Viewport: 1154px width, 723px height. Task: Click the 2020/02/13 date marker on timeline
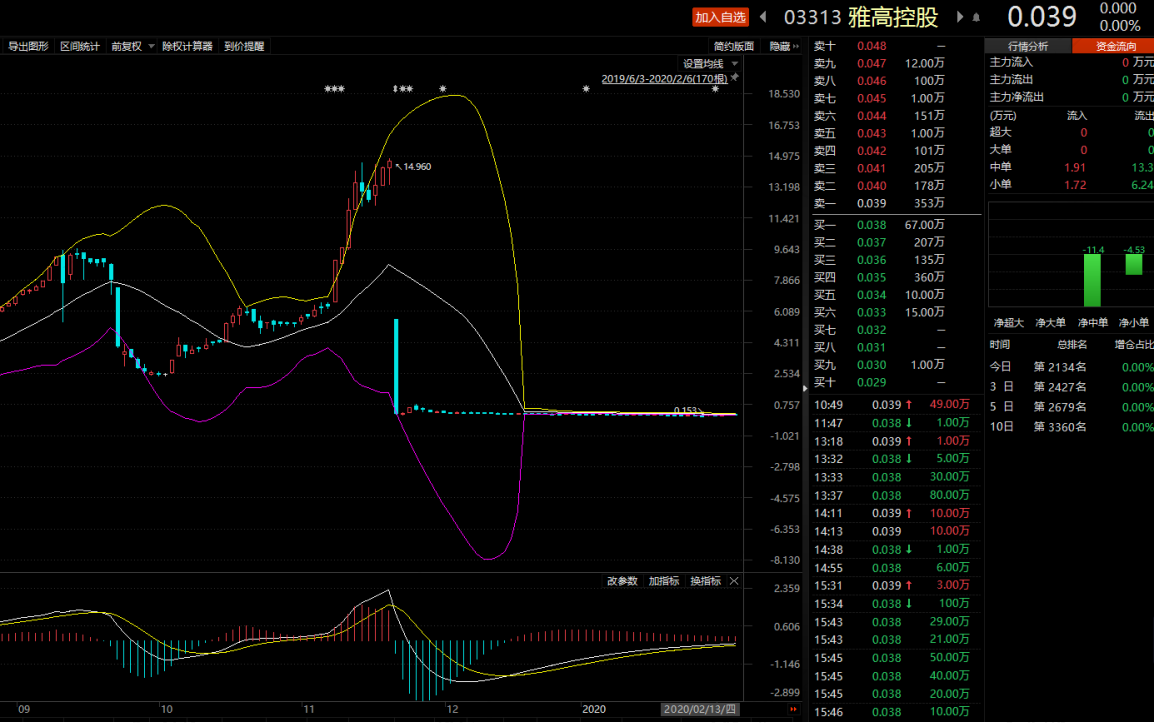699,709
